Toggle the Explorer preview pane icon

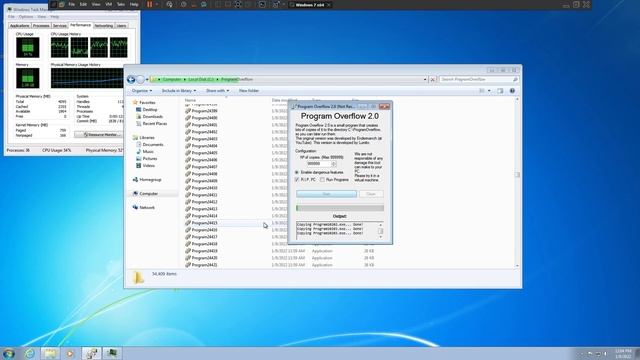point(500,91)
